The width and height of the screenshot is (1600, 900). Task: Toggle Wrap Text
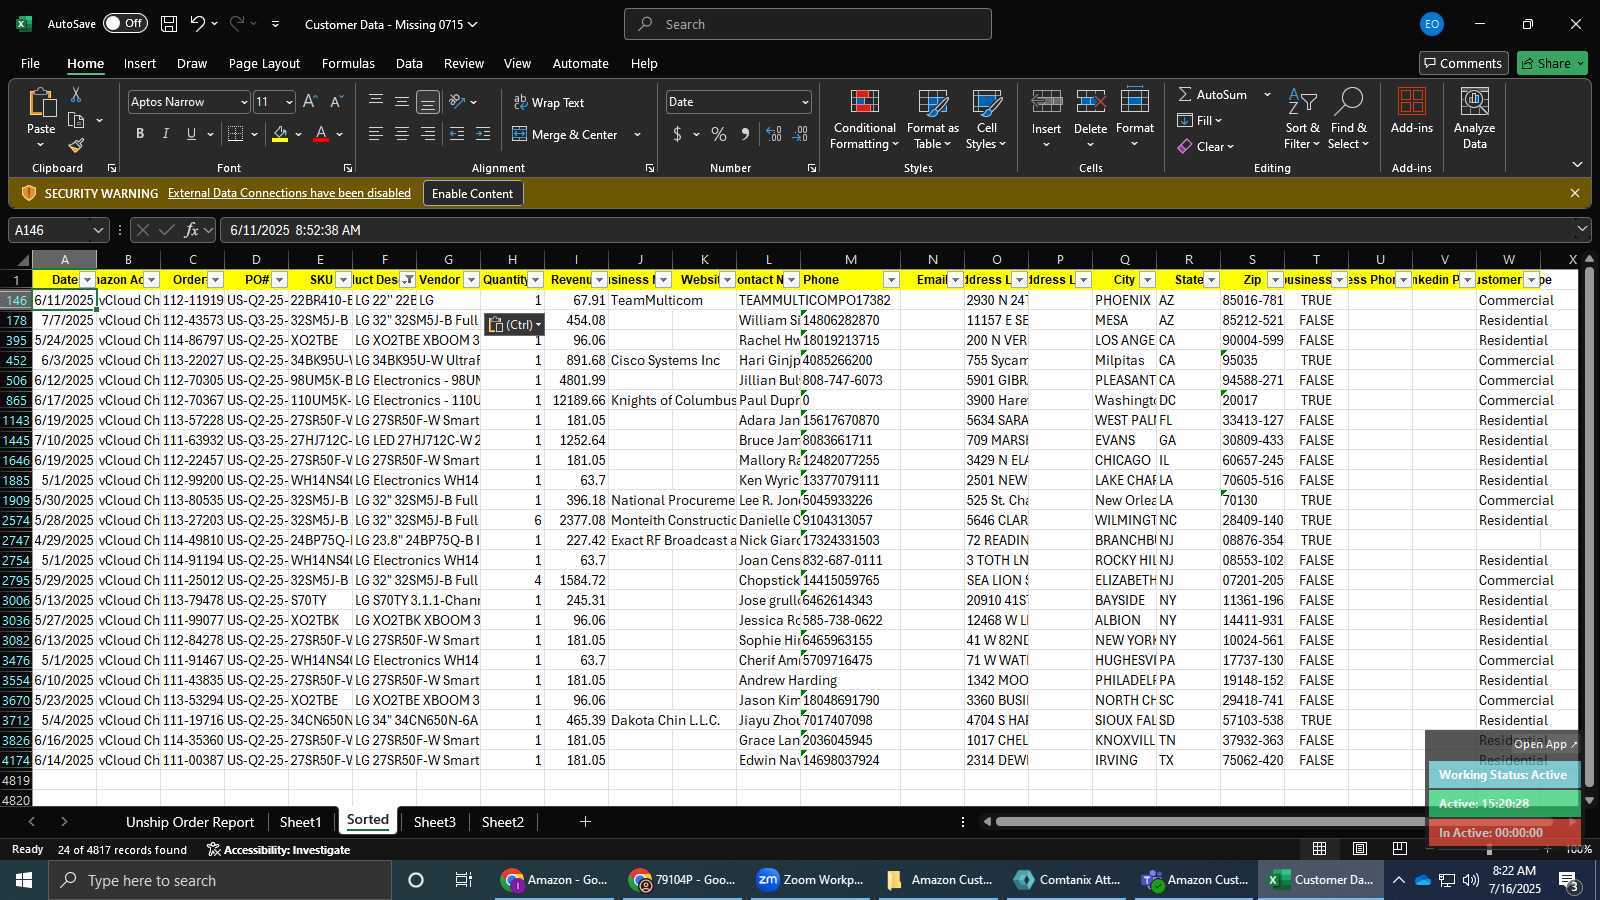[548, 102]
